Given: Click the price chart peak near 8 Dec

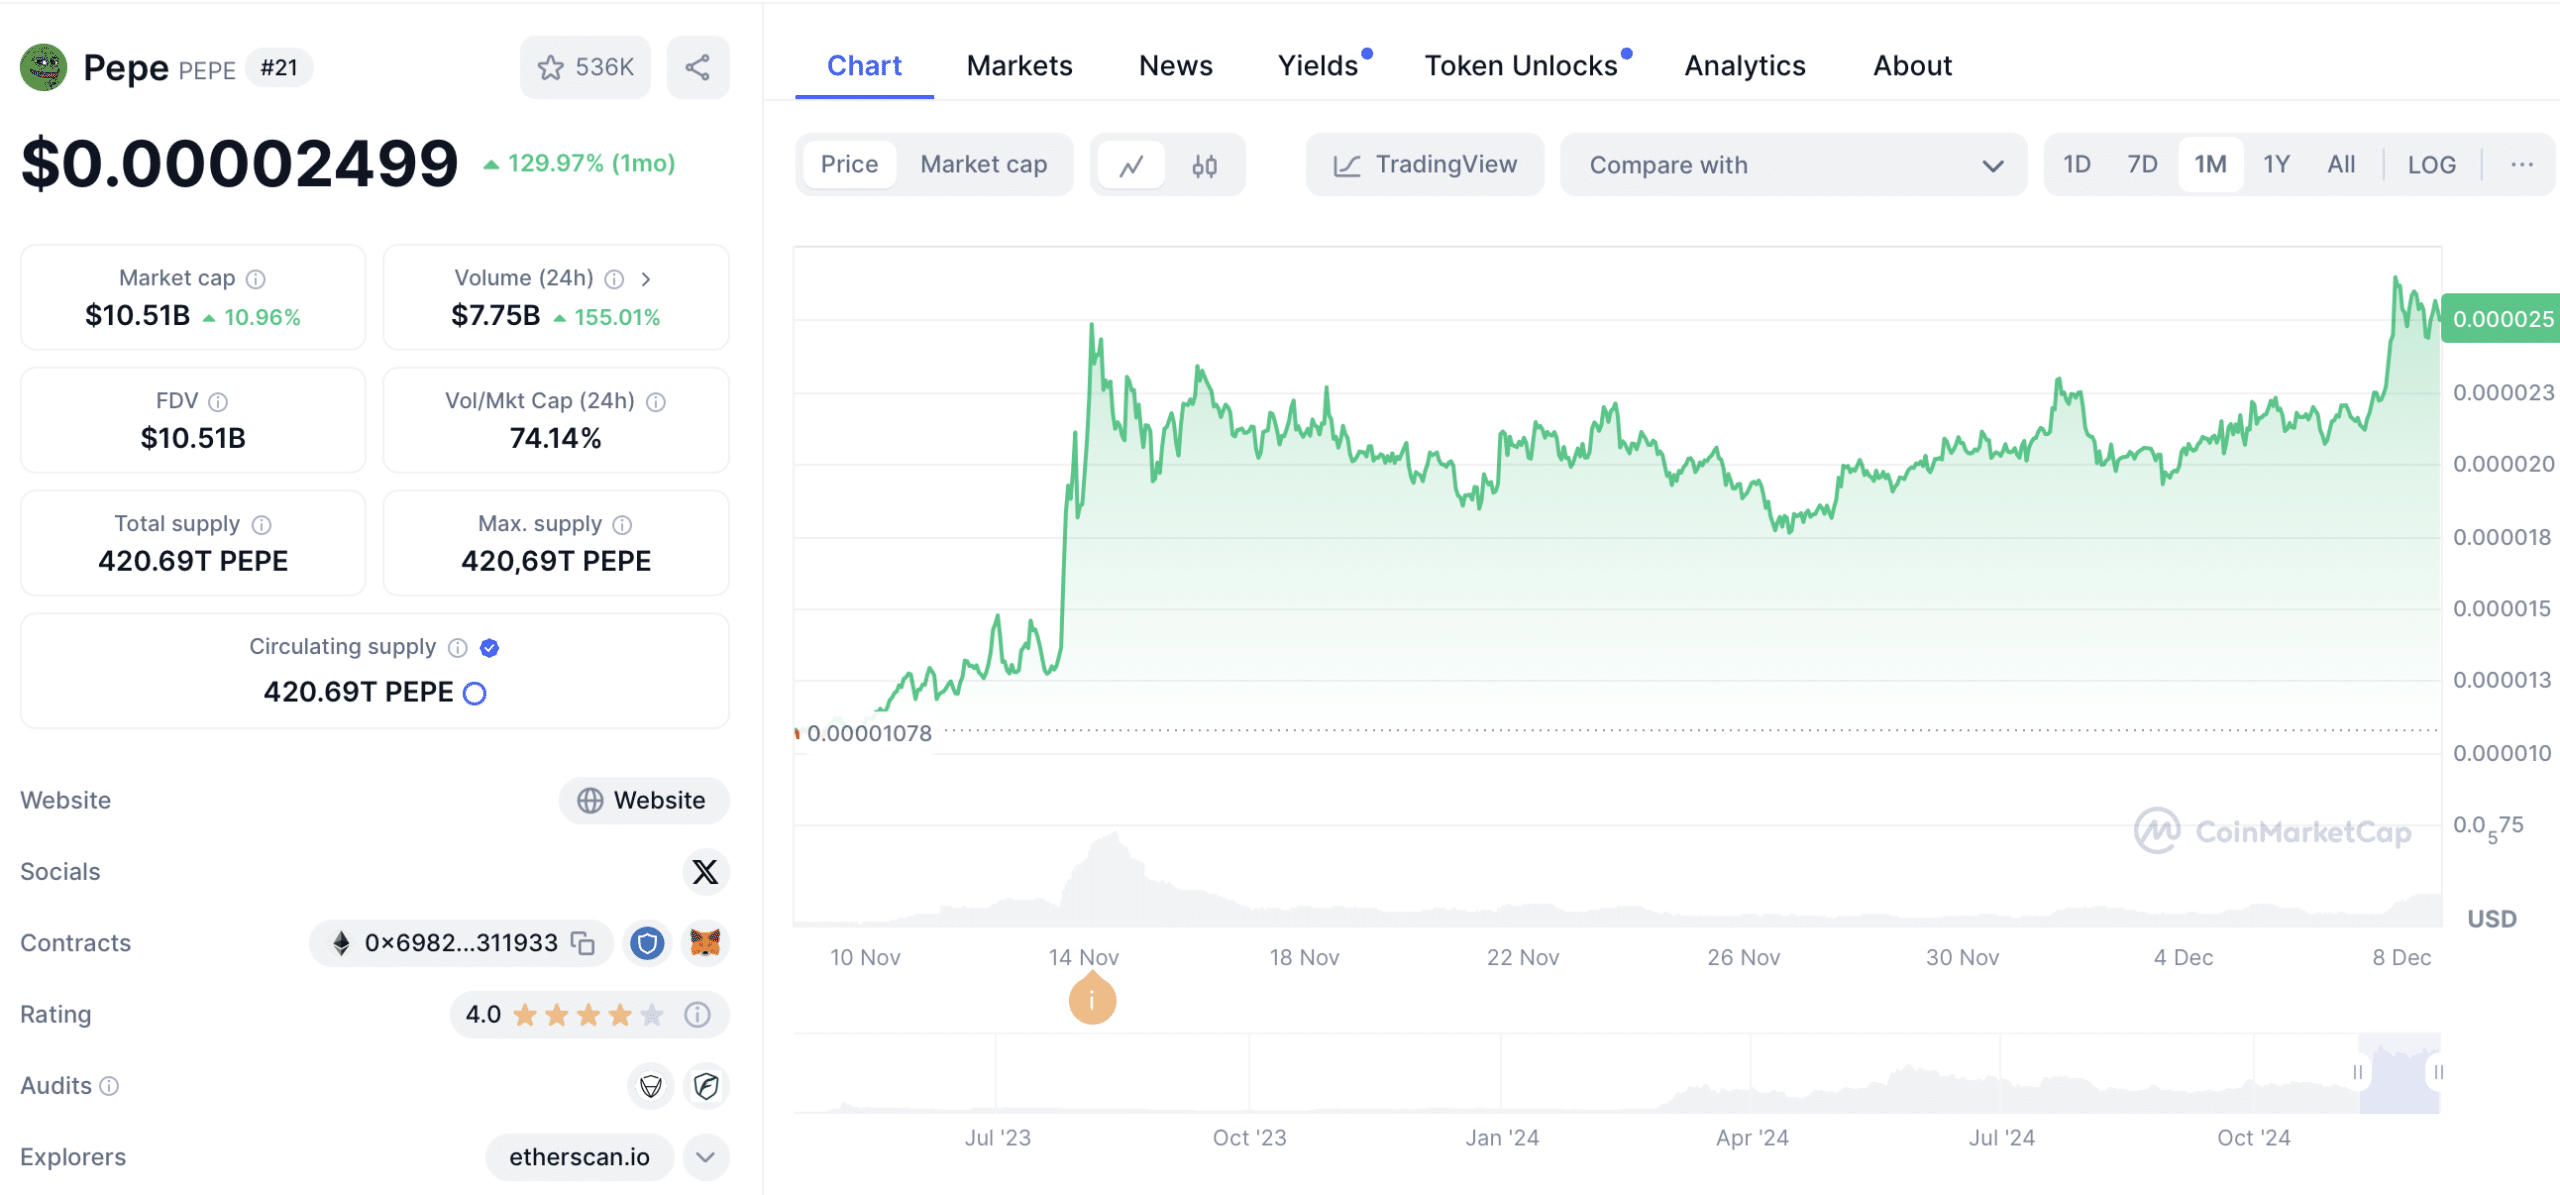Looking at the screenshot, I should [2396, 278].
